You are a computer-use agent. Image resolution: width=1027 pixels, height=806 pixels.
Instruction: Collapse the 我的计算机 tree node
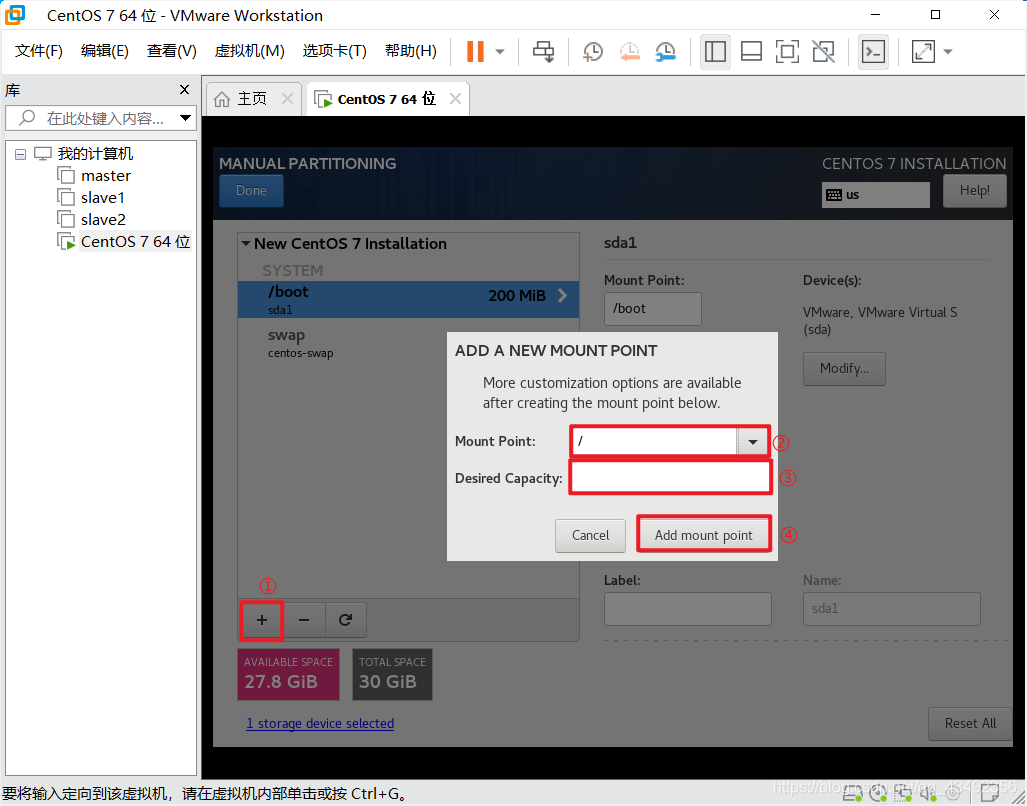pyautogui.click(x=20, y=155)
